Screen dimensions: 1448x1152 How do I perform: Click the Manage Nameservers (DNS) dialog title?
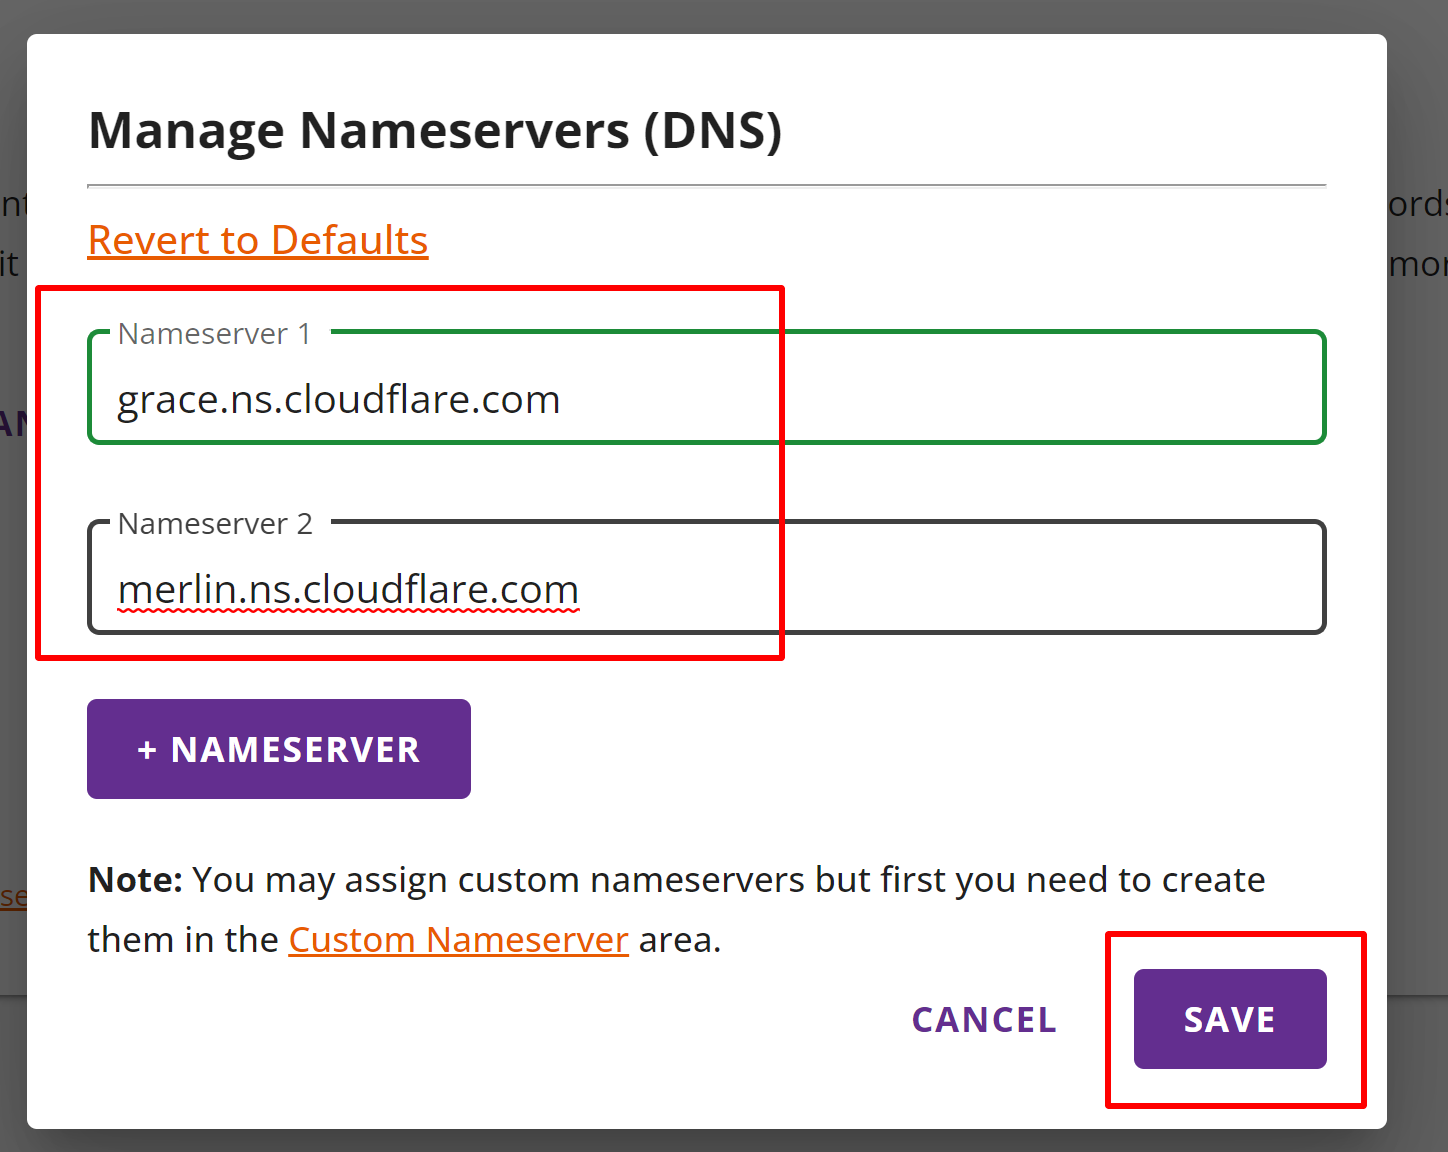[x=436, y=129]
